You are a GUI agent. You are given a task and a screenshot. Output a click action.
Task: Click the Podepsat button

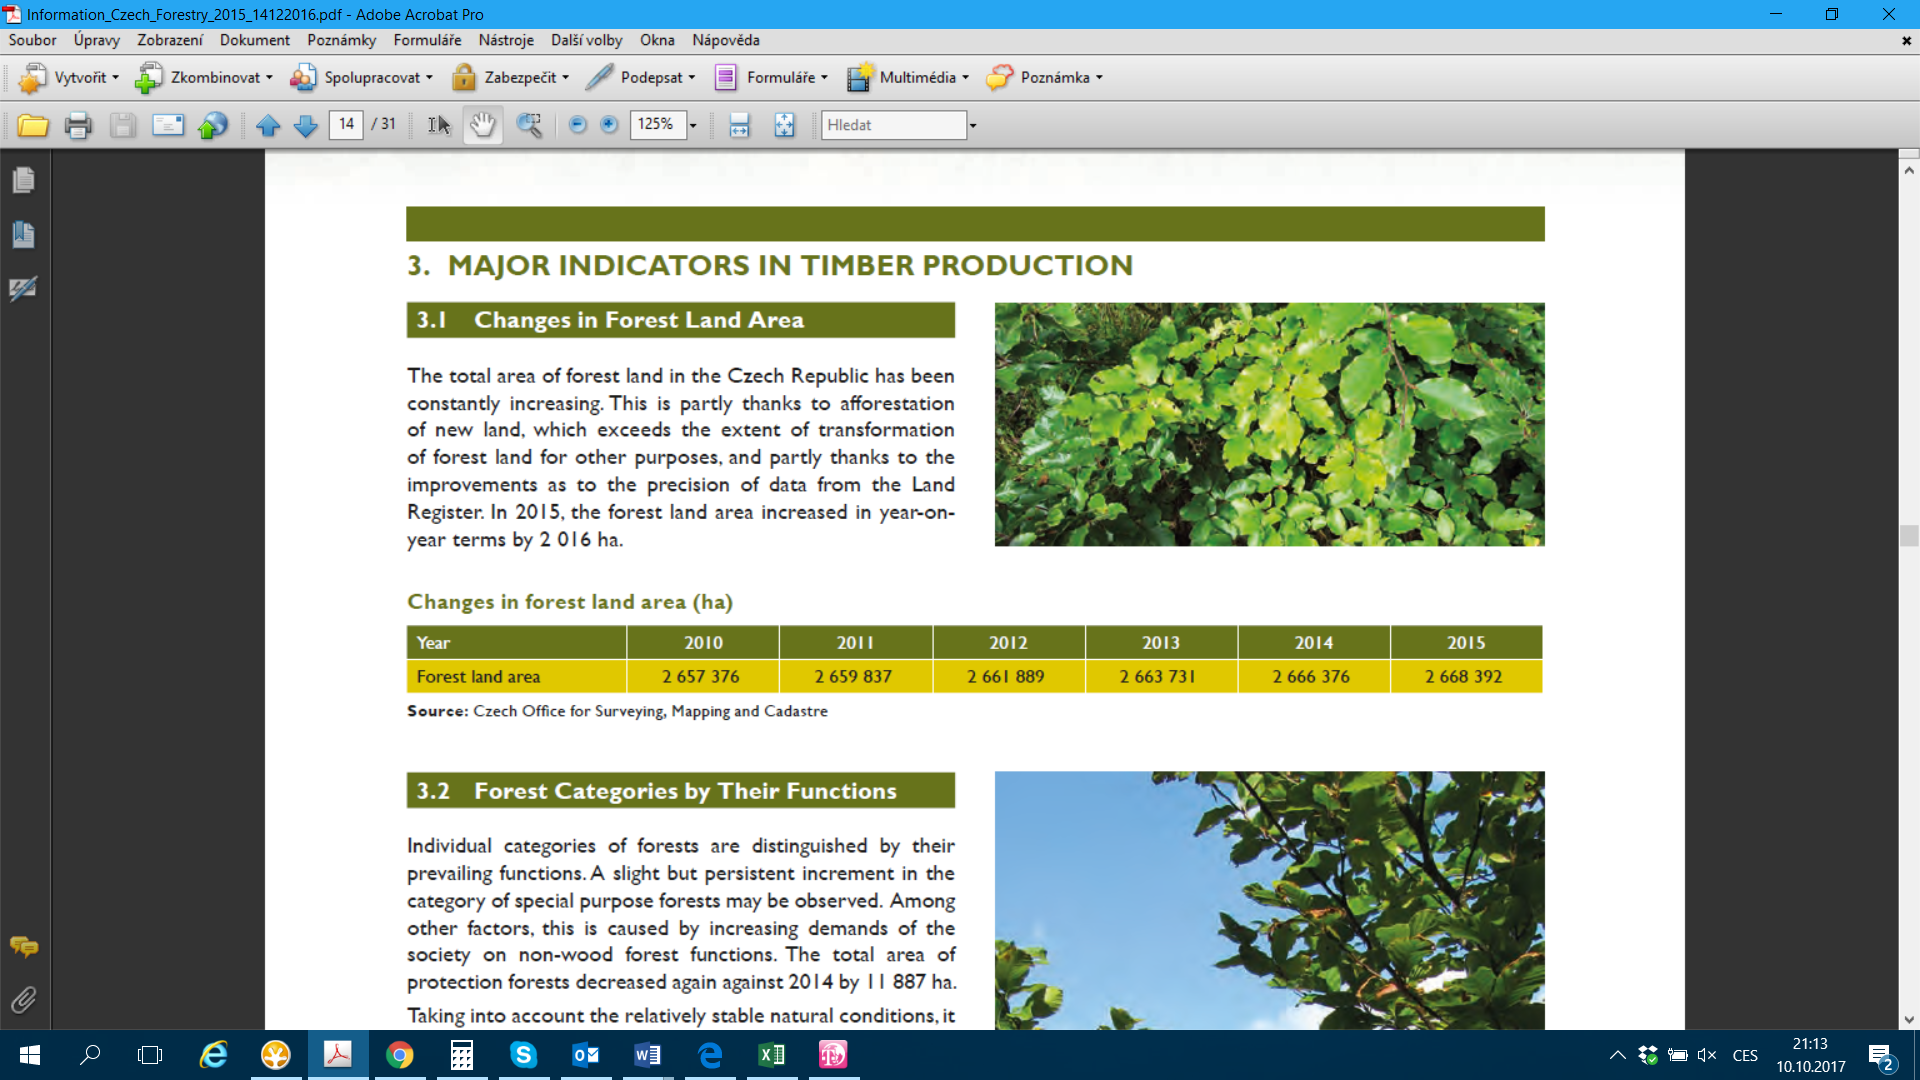click(640, 78)
